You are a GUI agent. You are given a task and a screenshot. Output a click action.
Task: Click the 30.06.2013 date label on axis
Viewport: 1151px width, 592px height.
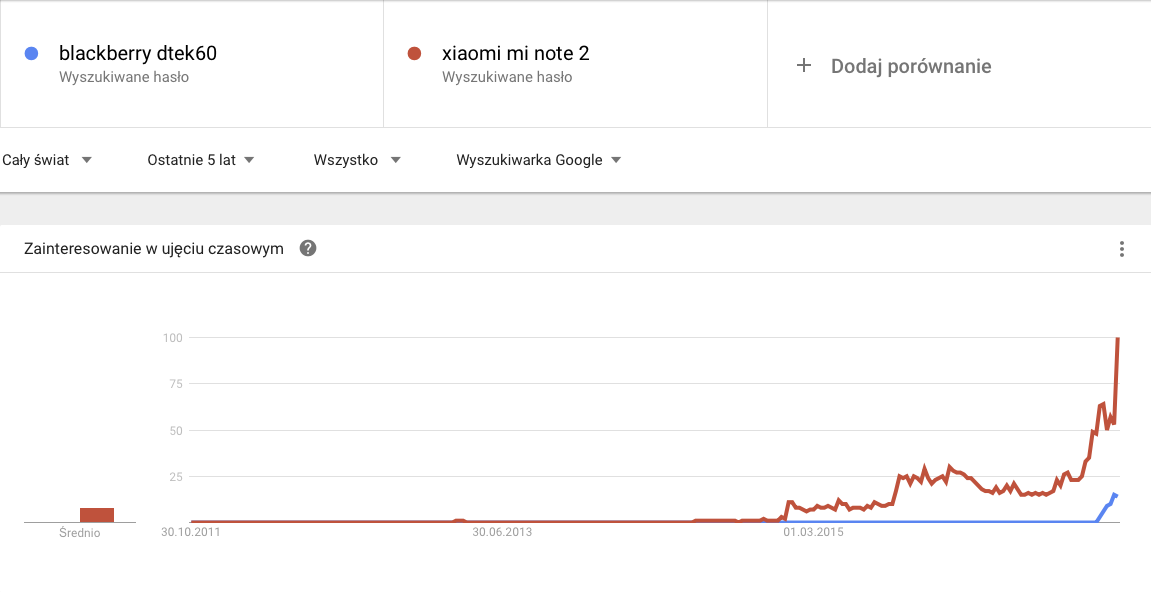pos(502,532)
